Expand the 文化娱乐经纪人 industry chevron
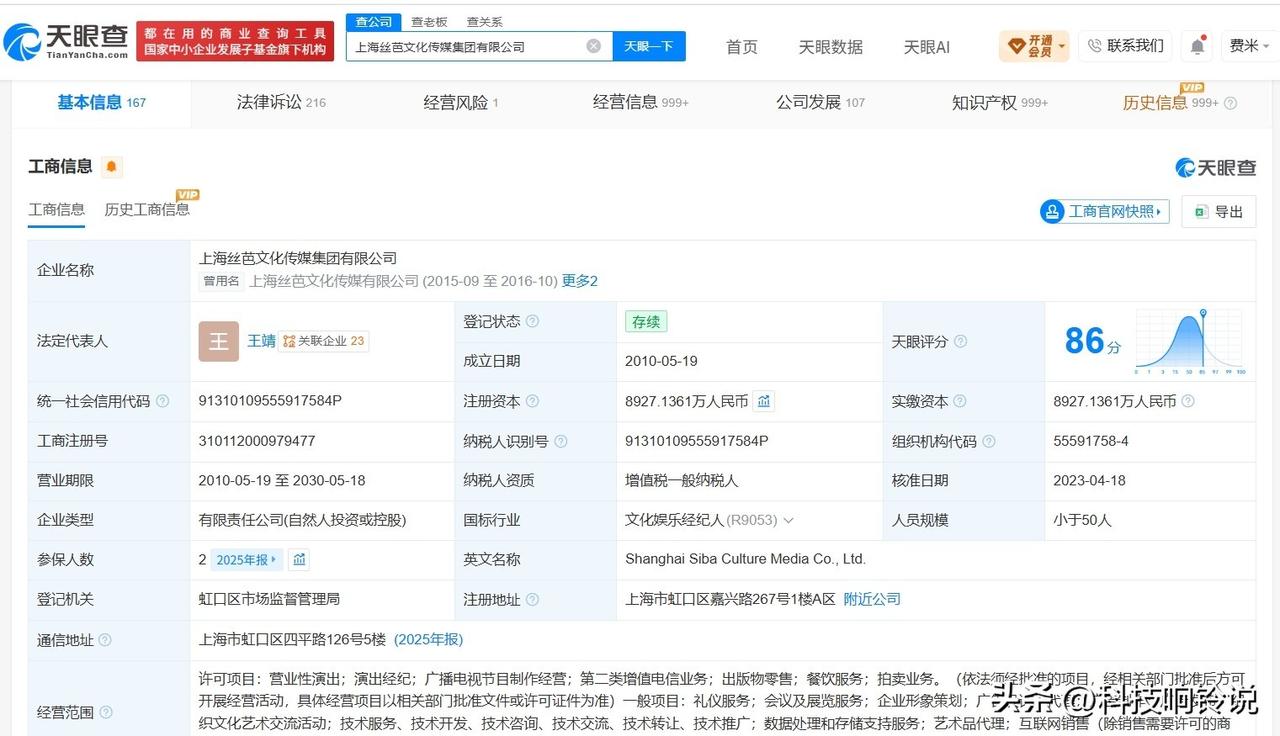Viewport: 1280px width, 736px height. coord(788,520)
